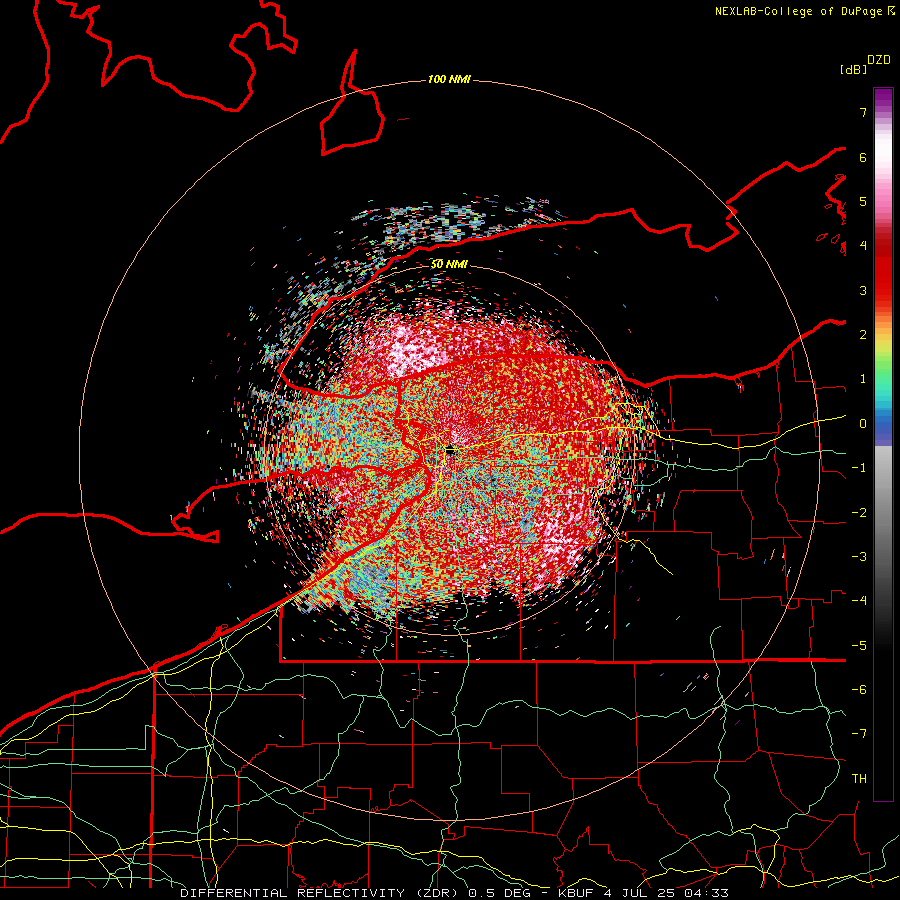Viewport: 900px width, 900px height.
Task: Click the [dB] unit label
Action: pyautogui.click(x=854, y=69)
